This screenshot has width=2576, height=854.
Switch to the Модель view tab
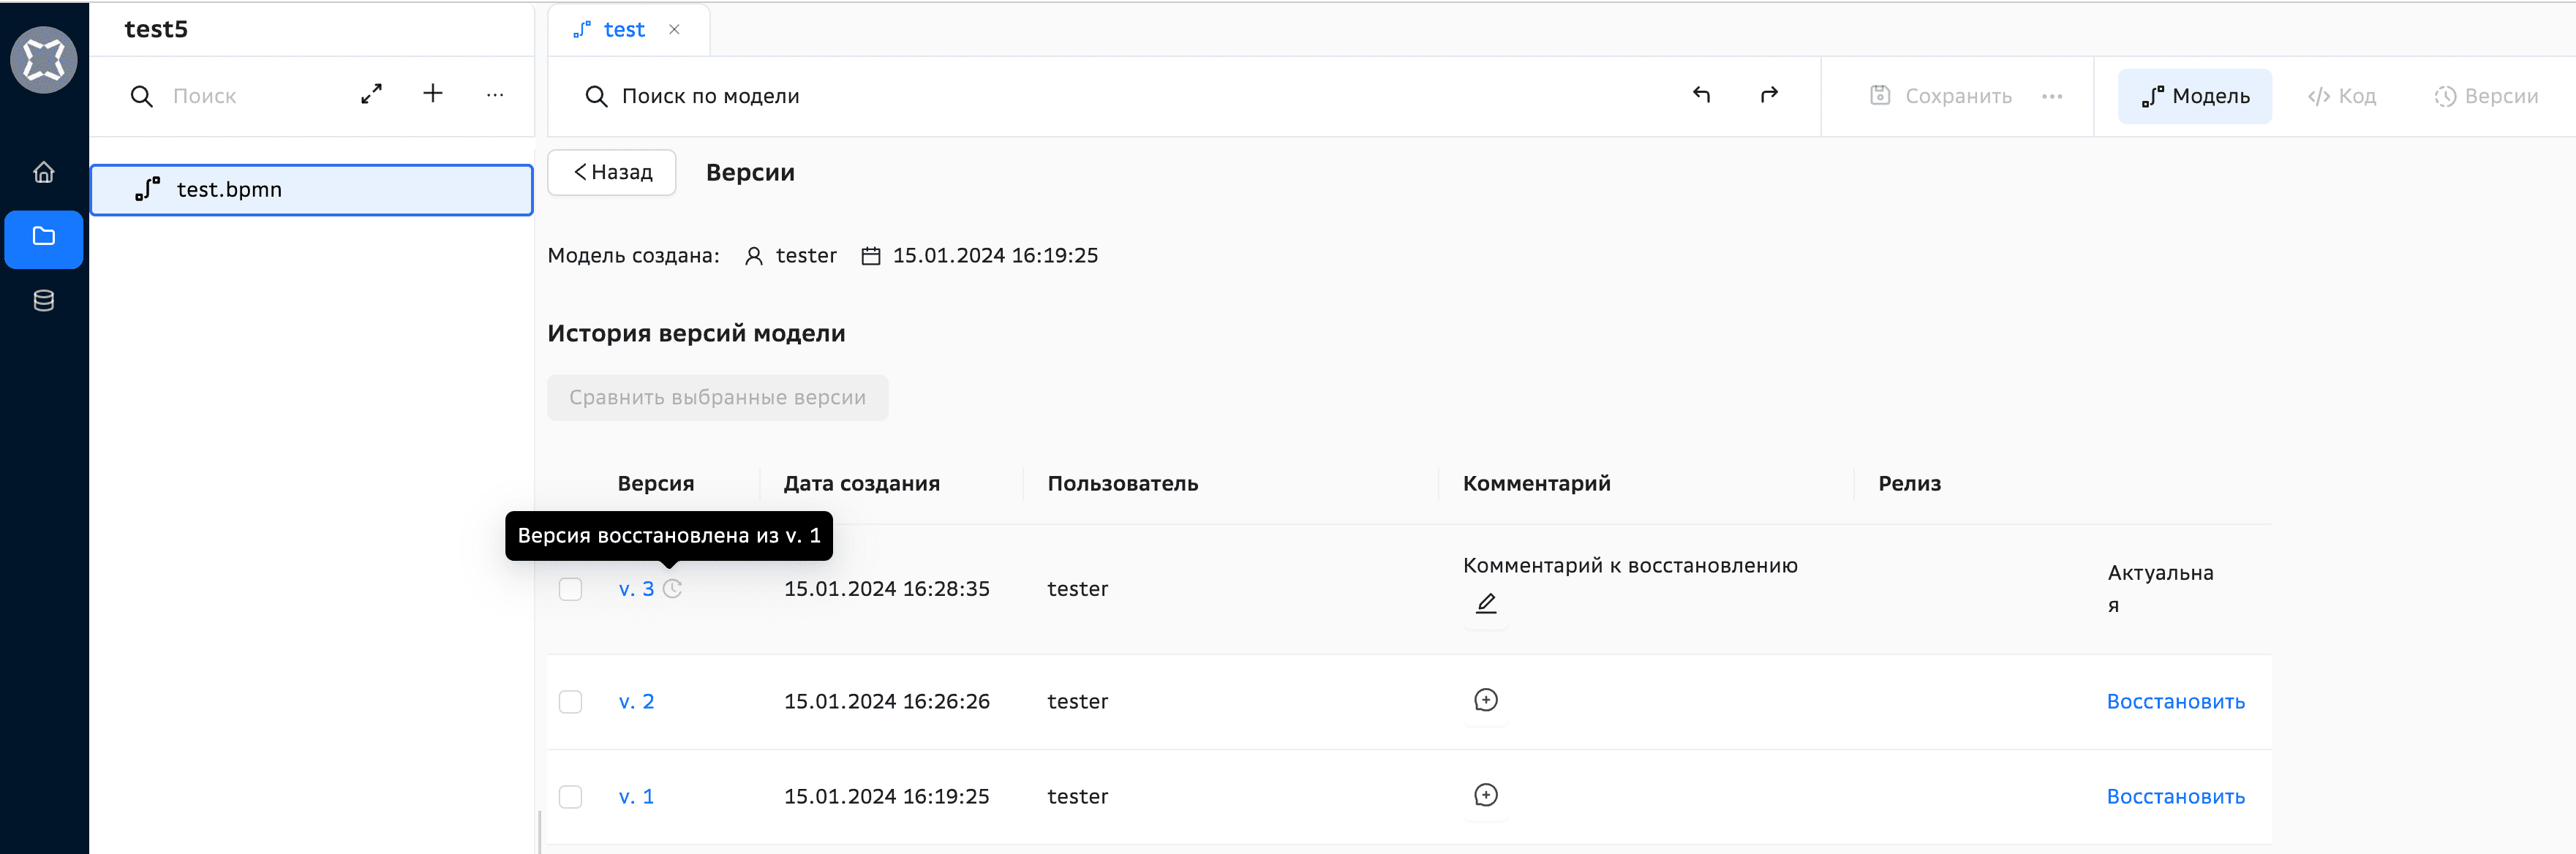[x=2195, y=96]
